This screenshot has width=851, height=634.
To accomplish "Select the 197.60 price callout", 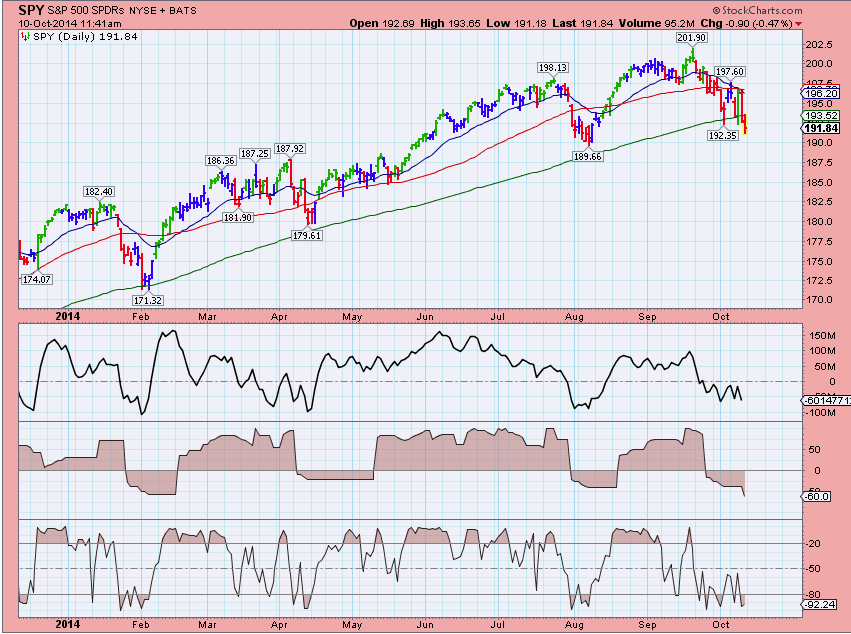I will coord(729,72).
